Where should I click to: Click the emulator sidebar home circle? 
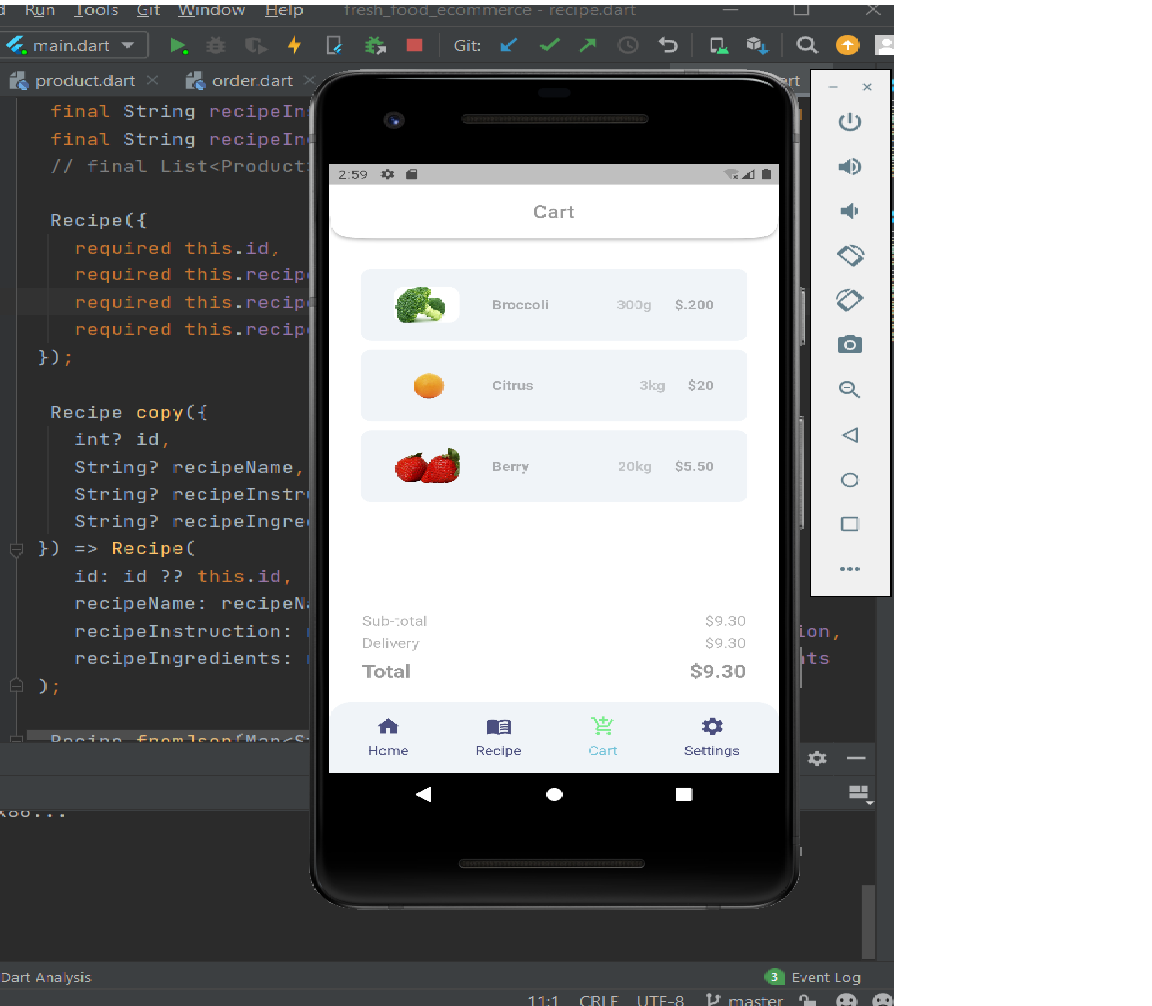[850, 480]
